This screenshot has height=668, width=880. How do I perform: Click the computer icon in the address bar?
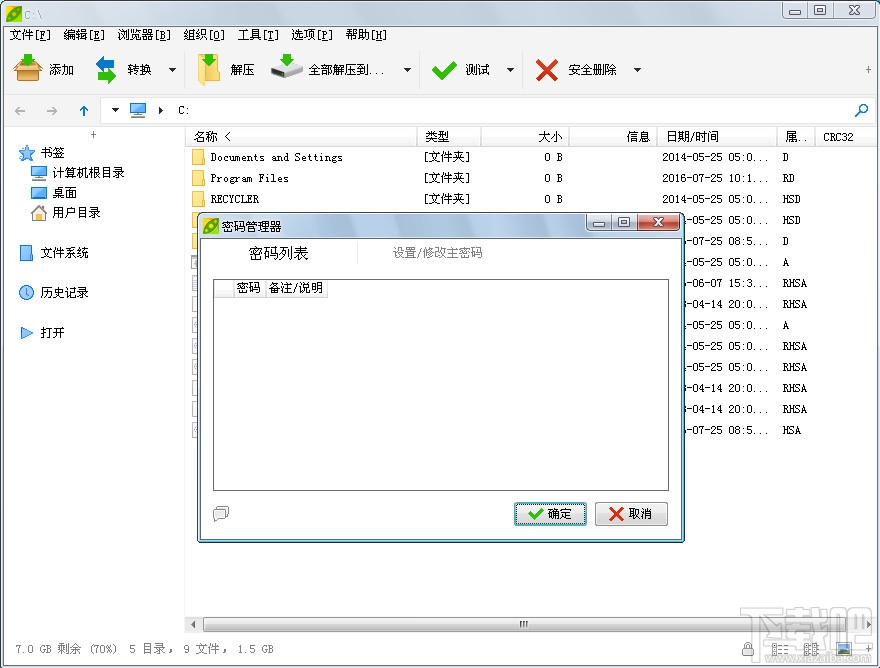pyautogui.click(x=138, y=110)
